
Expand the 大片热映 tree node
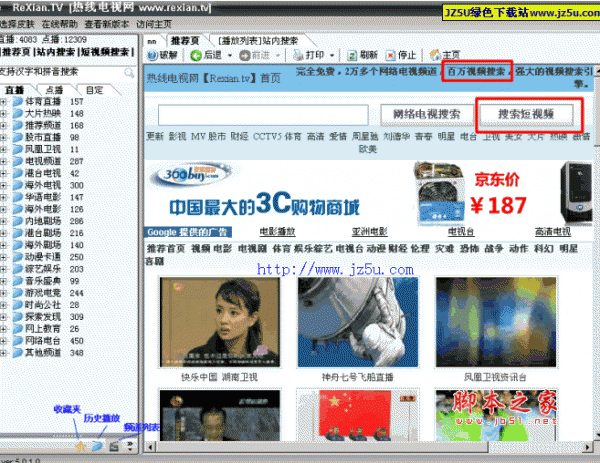(3, 114)
